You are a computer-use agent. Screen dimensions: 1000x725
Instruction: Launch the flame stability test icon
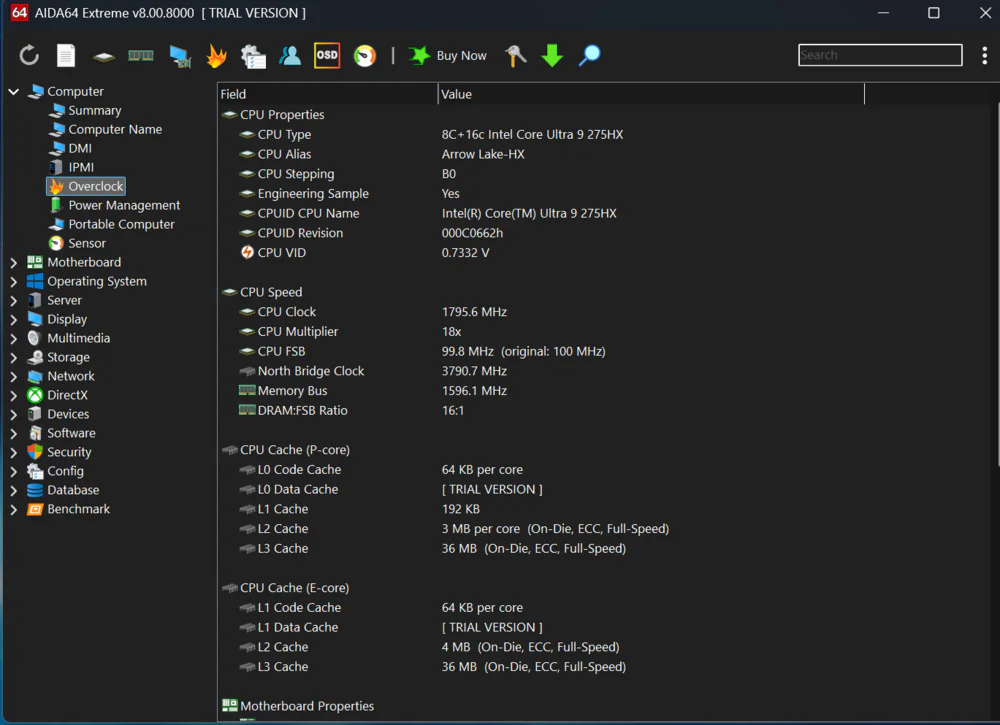click(x=216, y=56)
